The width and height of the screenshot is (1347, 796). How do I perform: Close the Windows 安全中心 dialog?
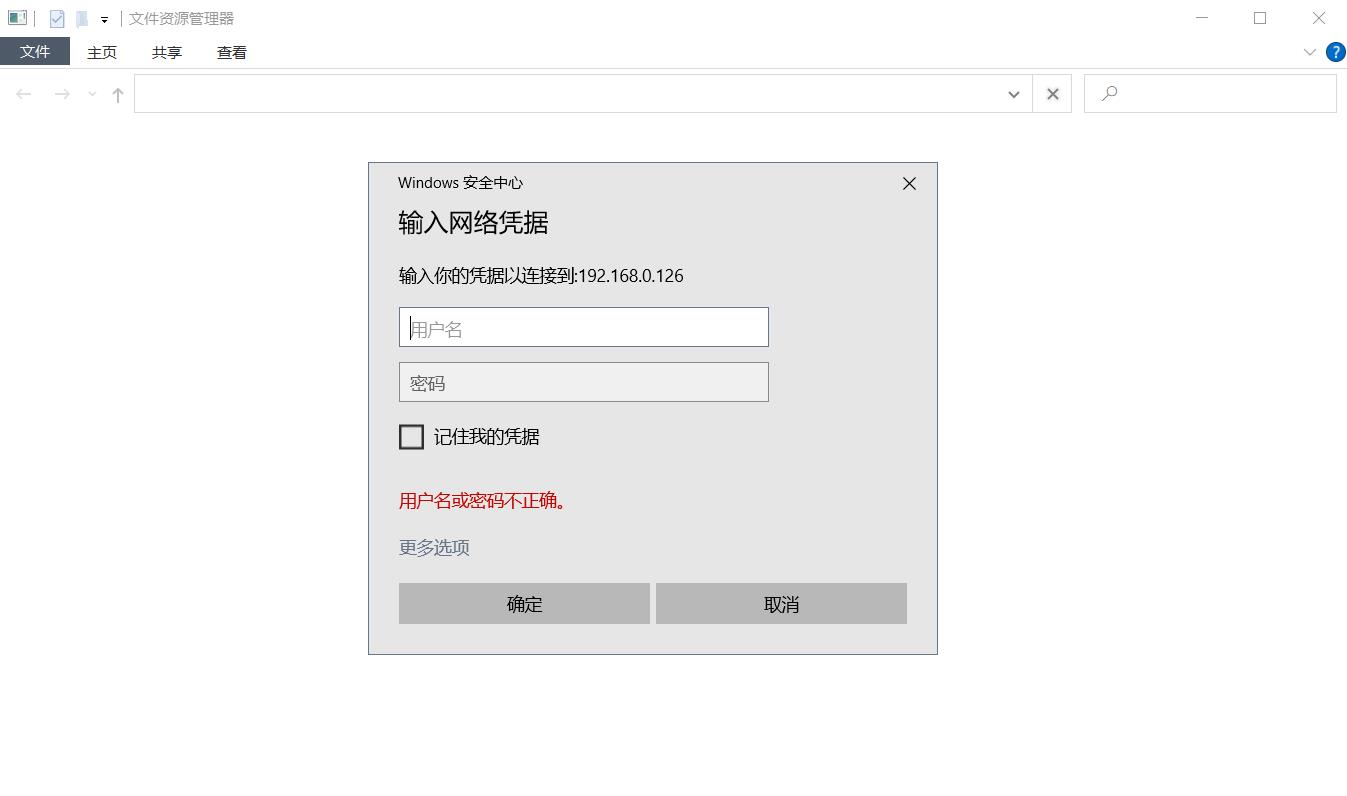[x=909, y=183]
